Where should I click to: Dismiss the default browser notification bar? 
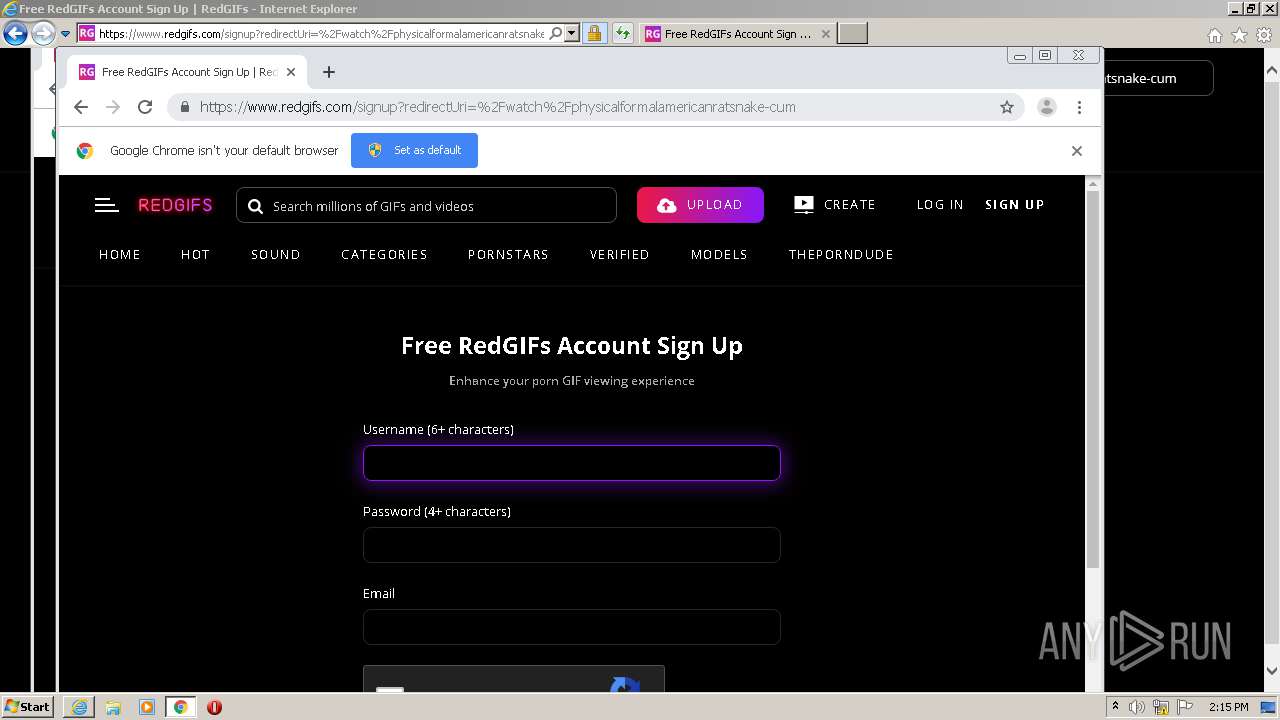click(x=1077, y=151)
